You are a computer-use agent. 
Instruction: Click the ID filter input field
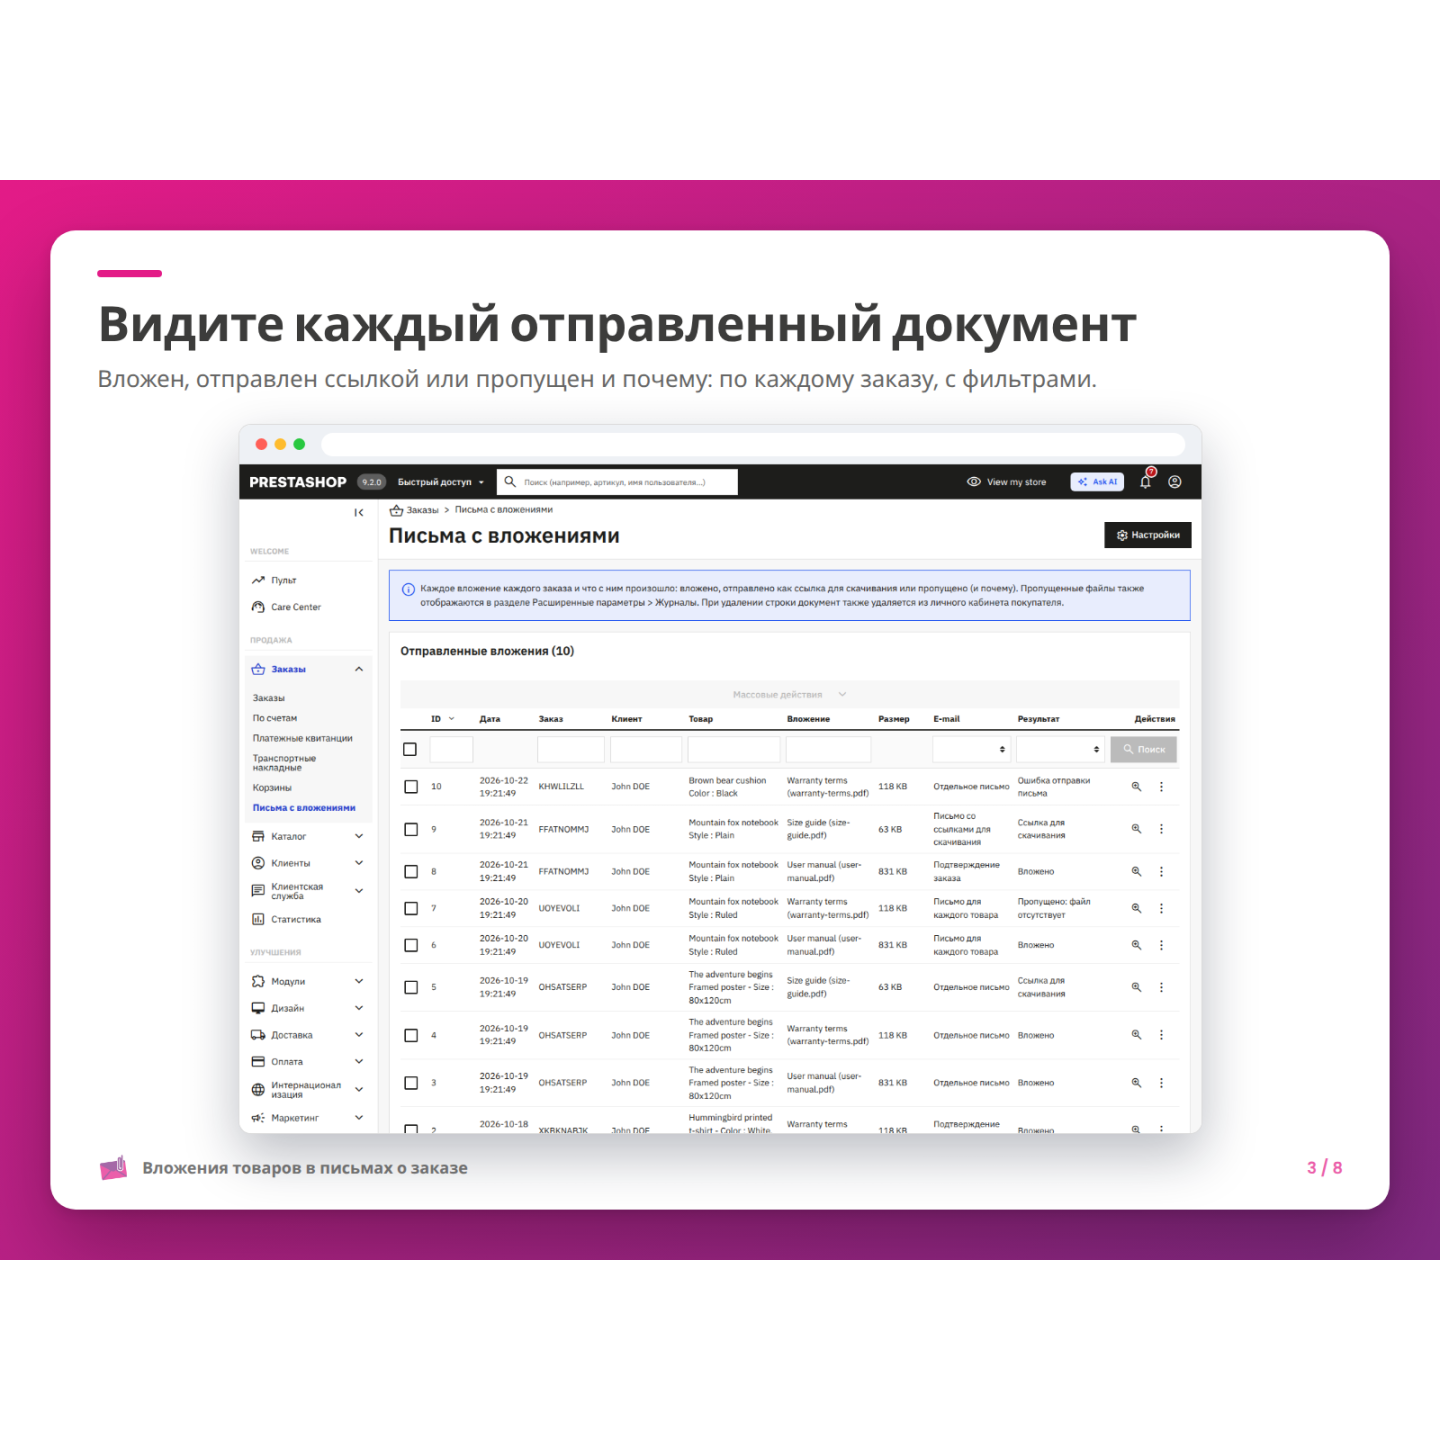point(451,749)
